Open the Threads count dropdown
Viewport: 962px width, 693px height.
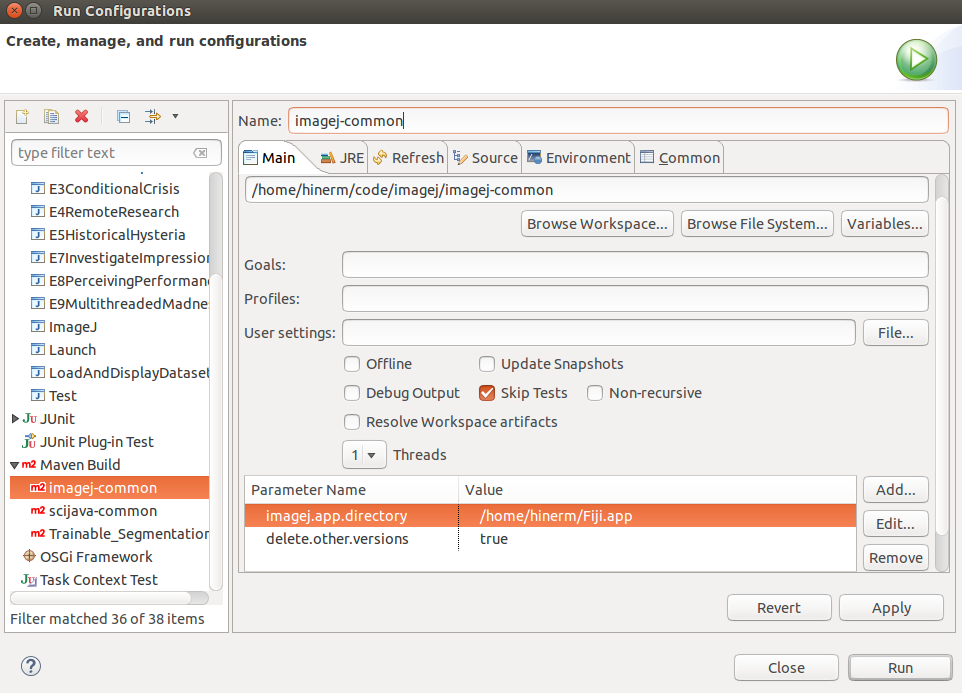[364, 455]
